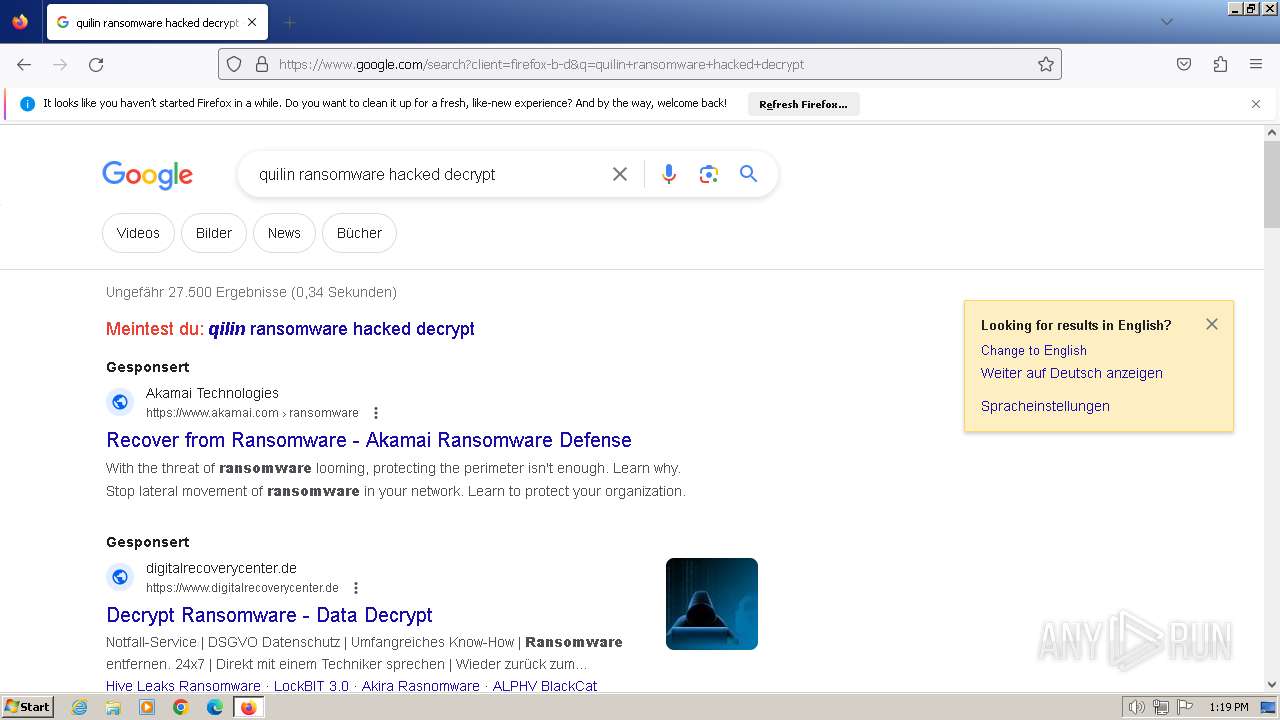Image resolution: width=1280 pixels, height=720 pixels.
Task: Open the Firefox application menu
Action: click(1256, 64)
